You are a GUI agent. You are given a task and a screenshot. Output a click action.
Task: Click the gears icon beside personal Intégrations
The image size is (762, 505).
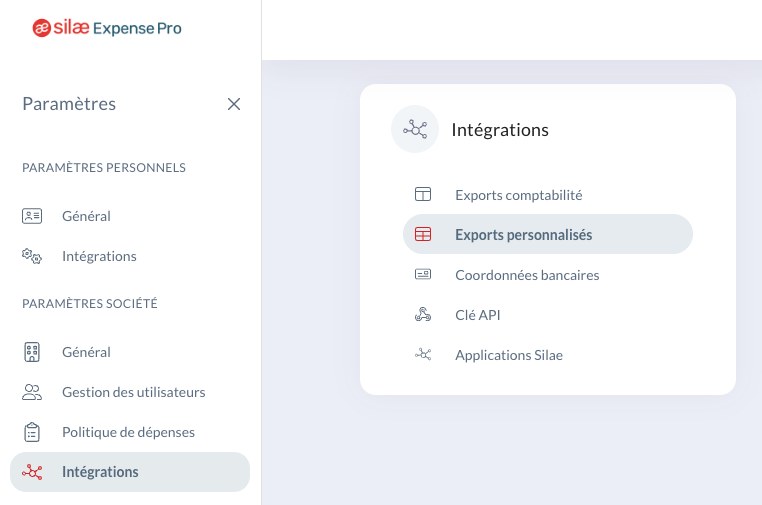click(32, 256)
